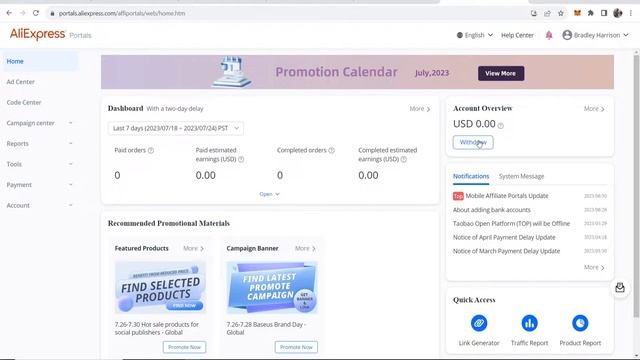Select Home in the sidebar
Image resolution: width=640 pixels, height=360 pixels.
[x=40, y=61]
